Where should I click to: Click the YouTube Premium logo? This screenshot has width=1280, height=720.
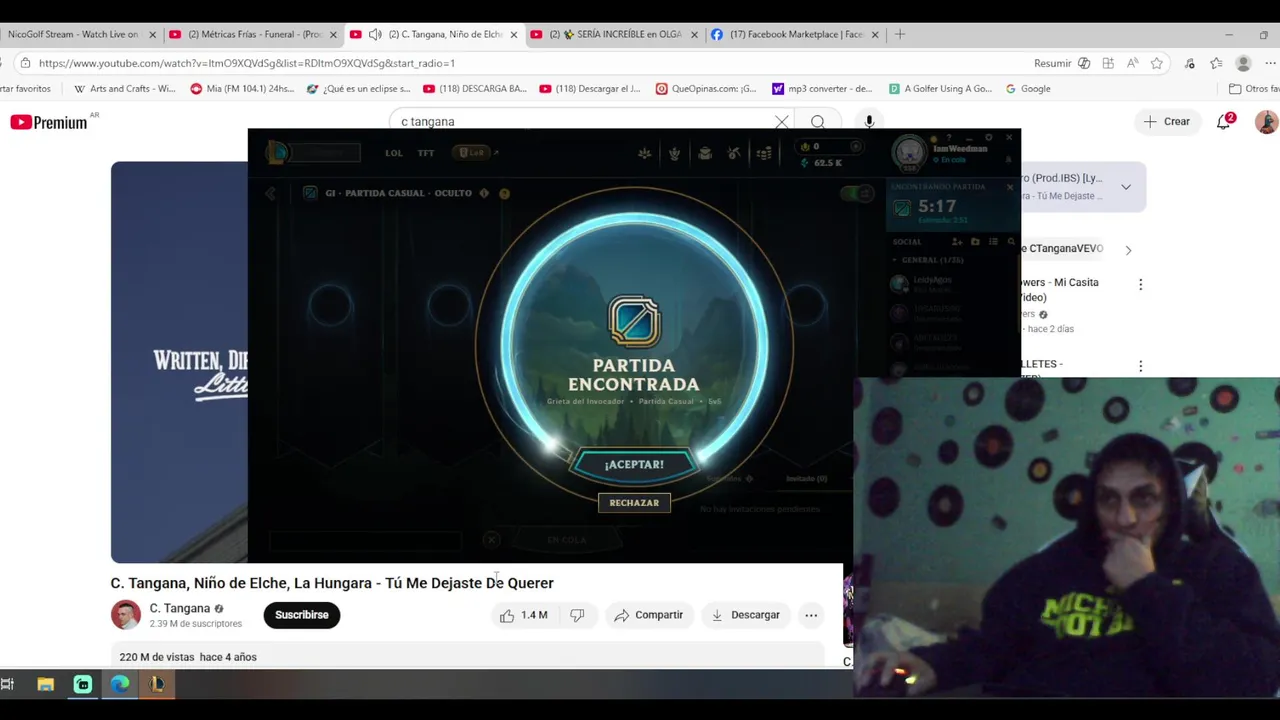point(49,122)
